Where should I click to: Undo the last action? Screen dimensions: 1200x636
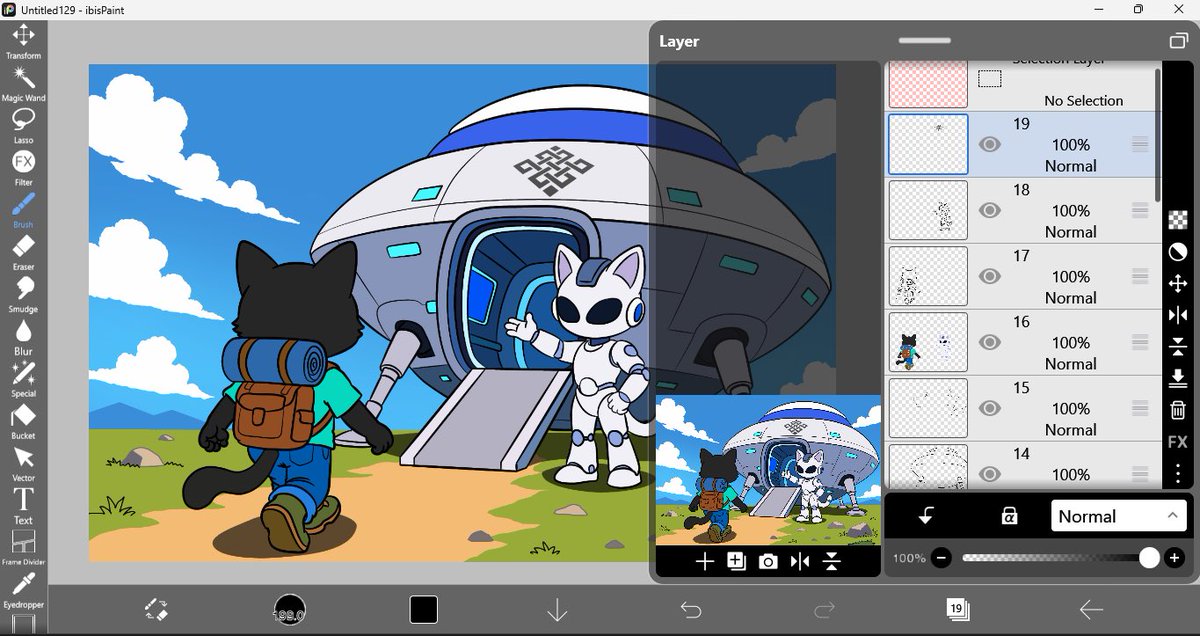click(x=690, y=609)
